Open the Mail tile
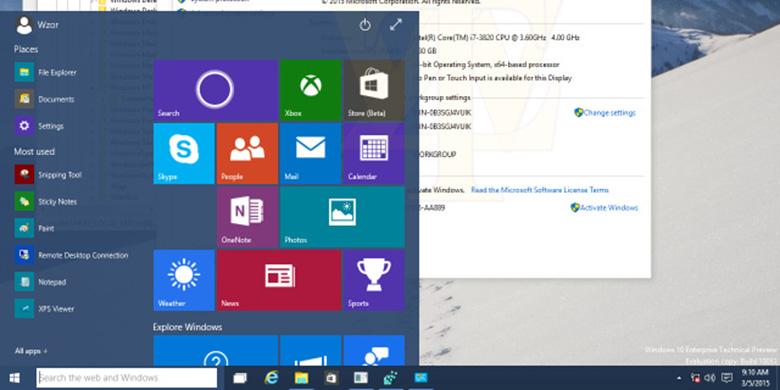The height and width of the screenshot is (390, 780). (310, 153)
